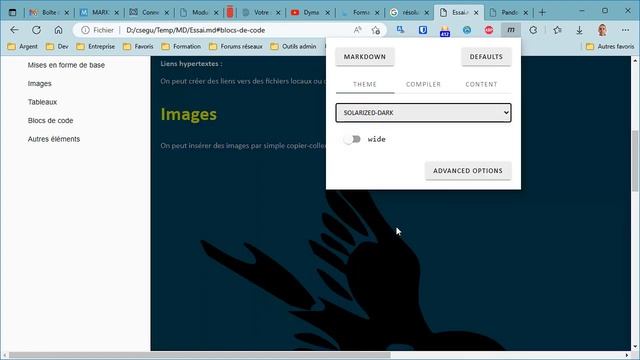Toggle the wide layout switch

point(352,139)
